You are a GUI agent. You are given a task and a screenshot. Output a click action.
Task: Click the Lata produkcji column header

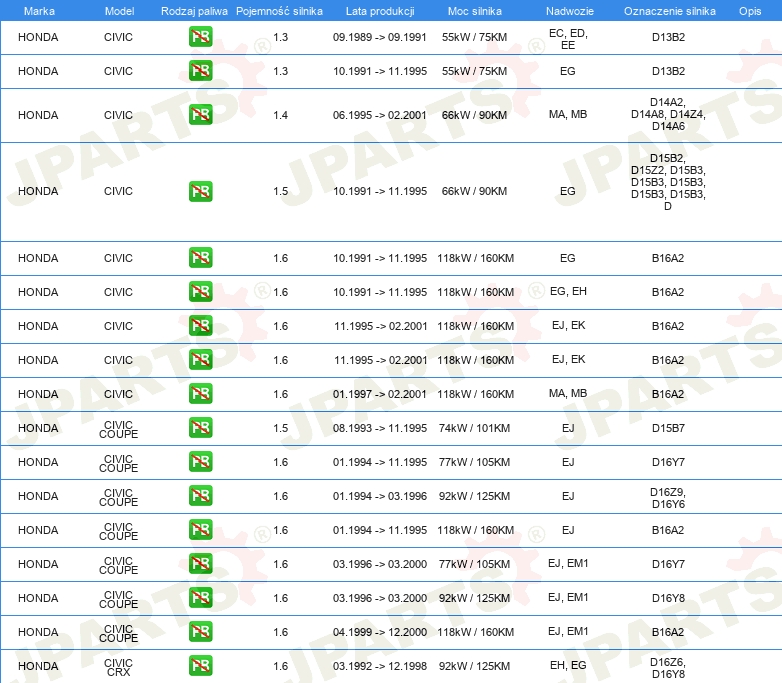[x=379, y=11]
